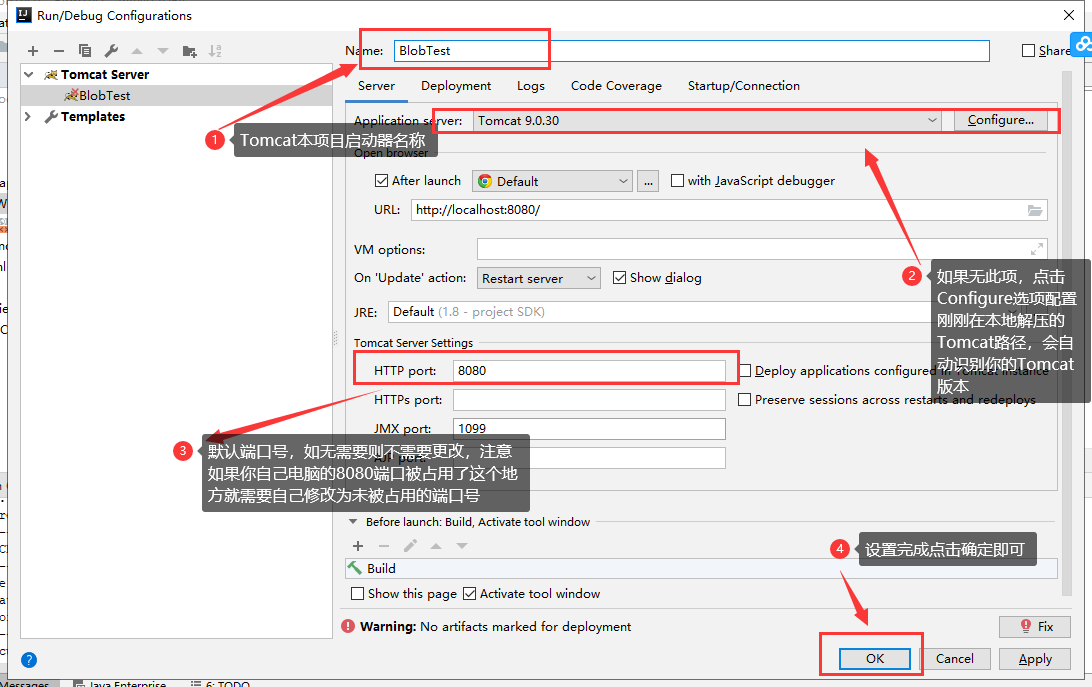Move configuration down arrow in toolbar

163,51
